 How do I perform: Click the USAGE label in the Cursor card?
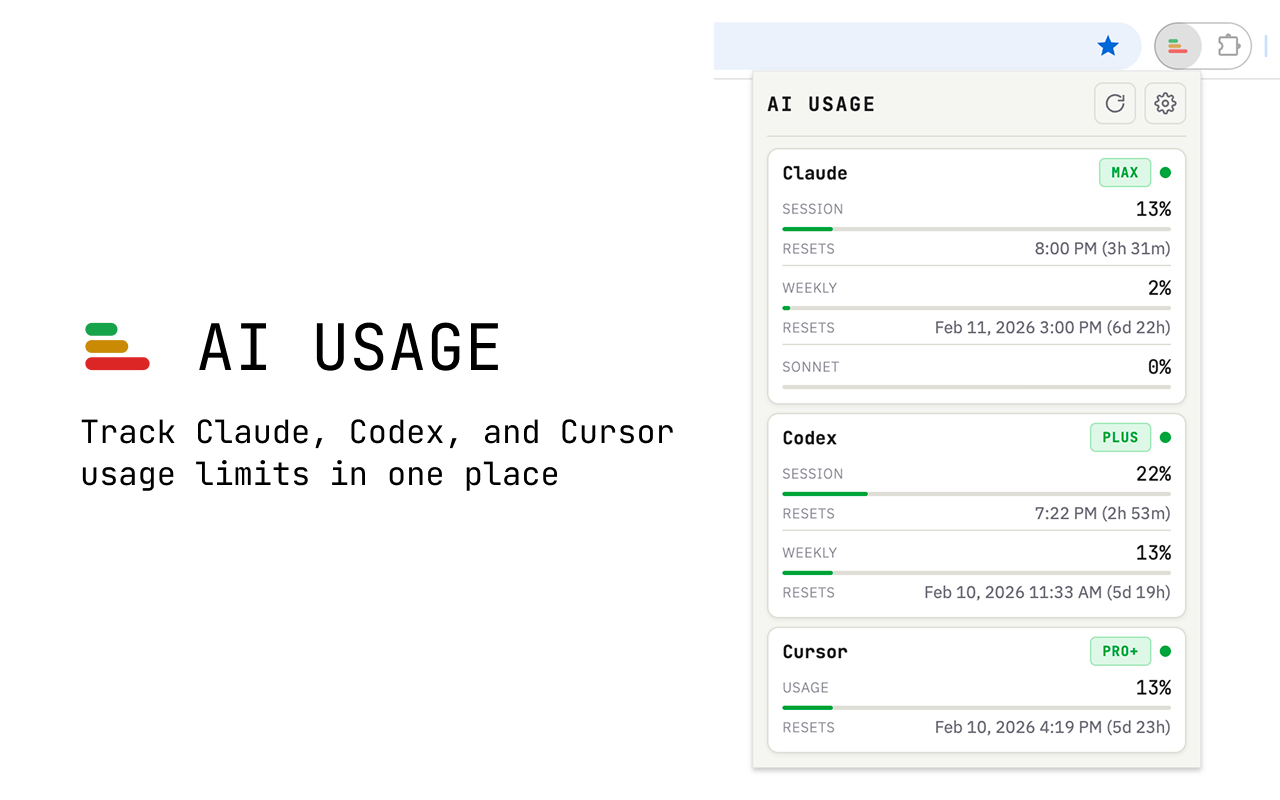click(x=806, y=688)
